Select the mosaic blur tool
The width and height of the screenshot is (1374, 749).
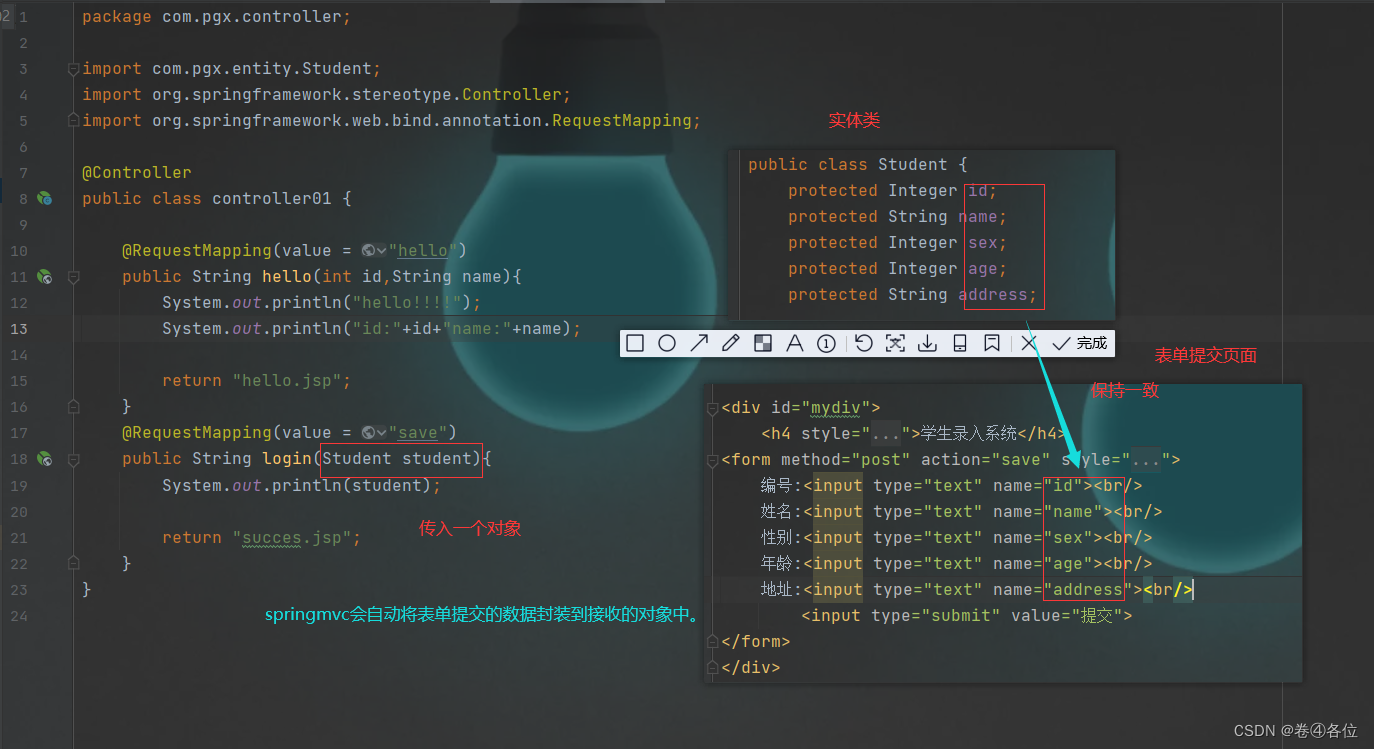pyautogui.click(x=763, y=343)
